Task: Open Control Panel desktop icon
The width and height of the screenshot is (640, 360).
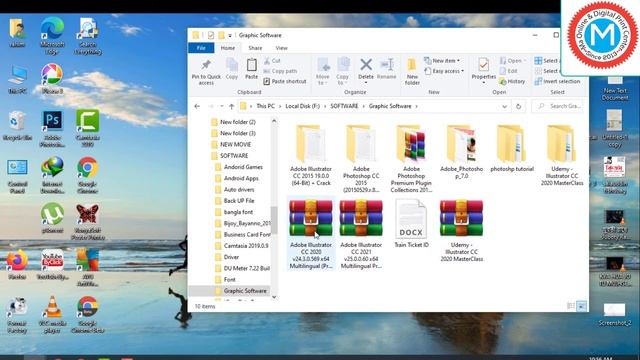Action: [x=17, y=176]
